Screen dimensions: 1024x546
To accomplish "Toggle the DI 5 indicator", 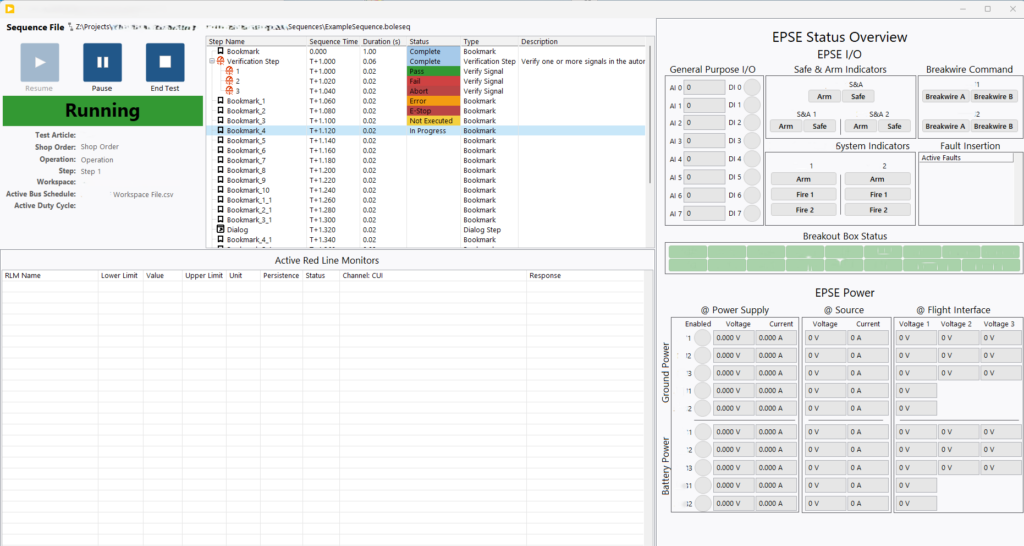I will pyautogui.click(x=752, y=177).
